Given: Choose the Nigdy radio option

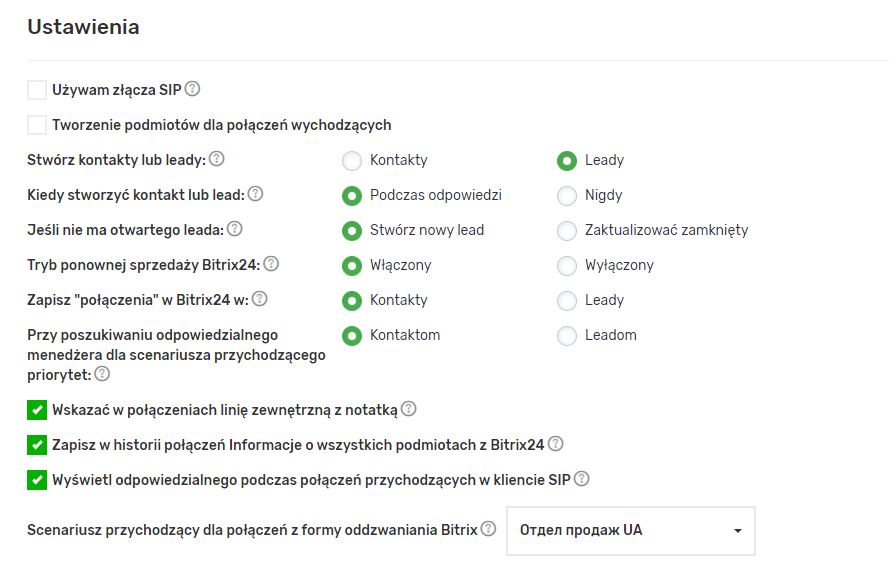Looking at the screenshot, I should (567, 195).
